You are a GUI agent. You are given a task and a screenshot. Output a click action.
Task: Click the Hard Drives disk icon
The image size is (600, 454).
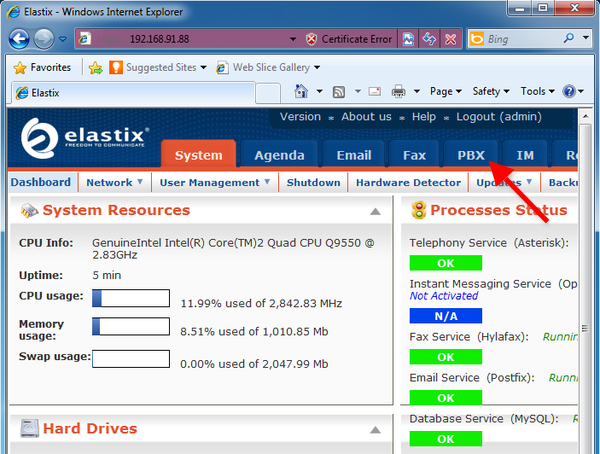pos(29,428)
